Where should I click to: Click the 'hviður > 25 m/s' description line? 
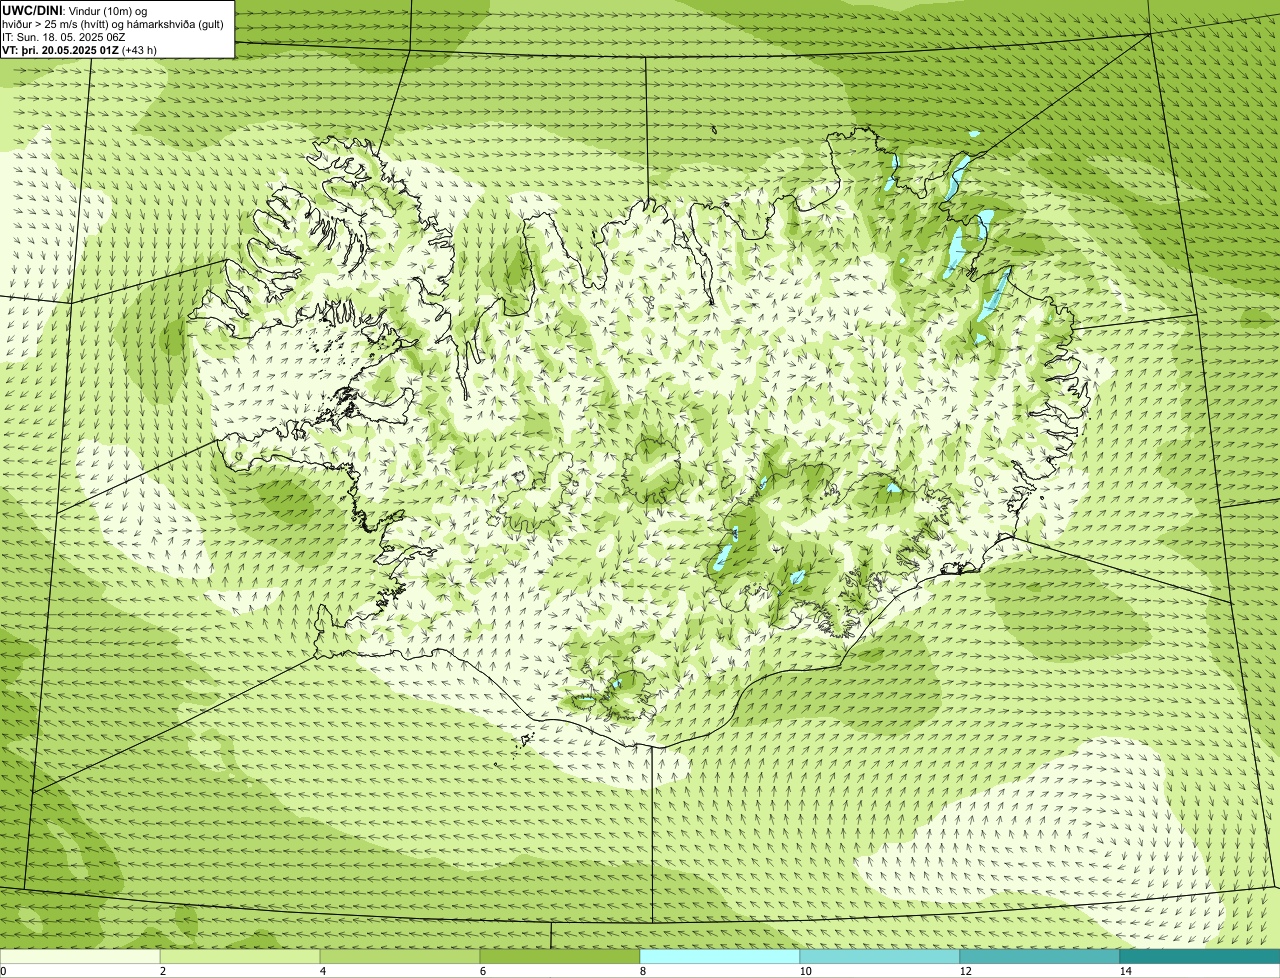click(114, 23)
